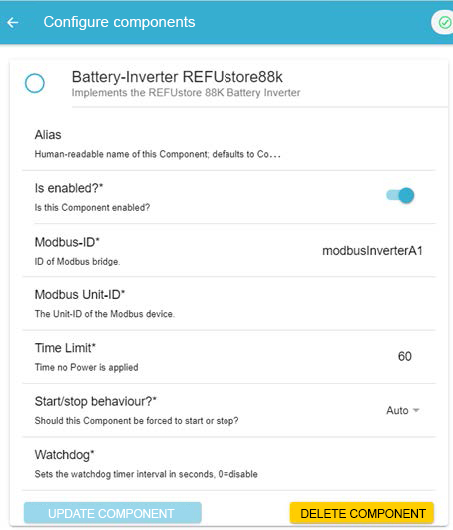Click the Modbus Unit-ID field row
Image resolution: width=453 pixels, height=530 pixels.
click(x=229, y=304)
